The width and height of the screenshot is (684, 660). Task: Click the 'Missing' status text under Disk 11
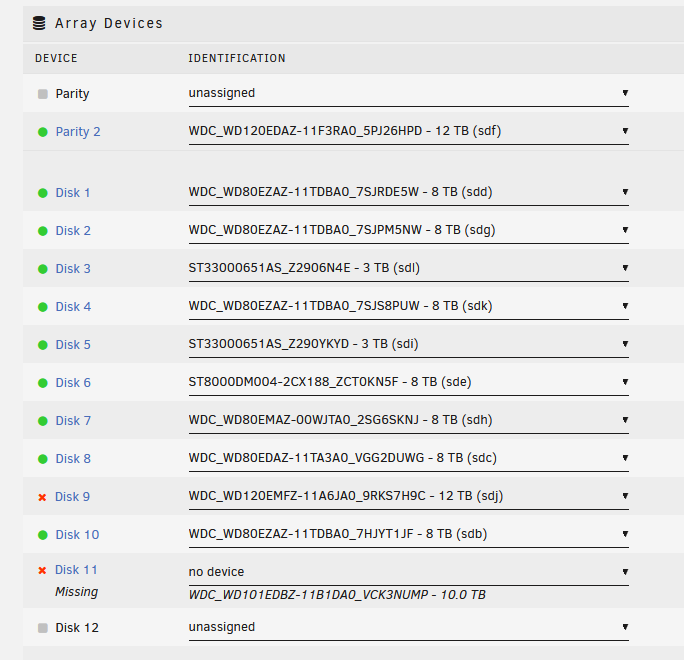click(x=76, y=592)
